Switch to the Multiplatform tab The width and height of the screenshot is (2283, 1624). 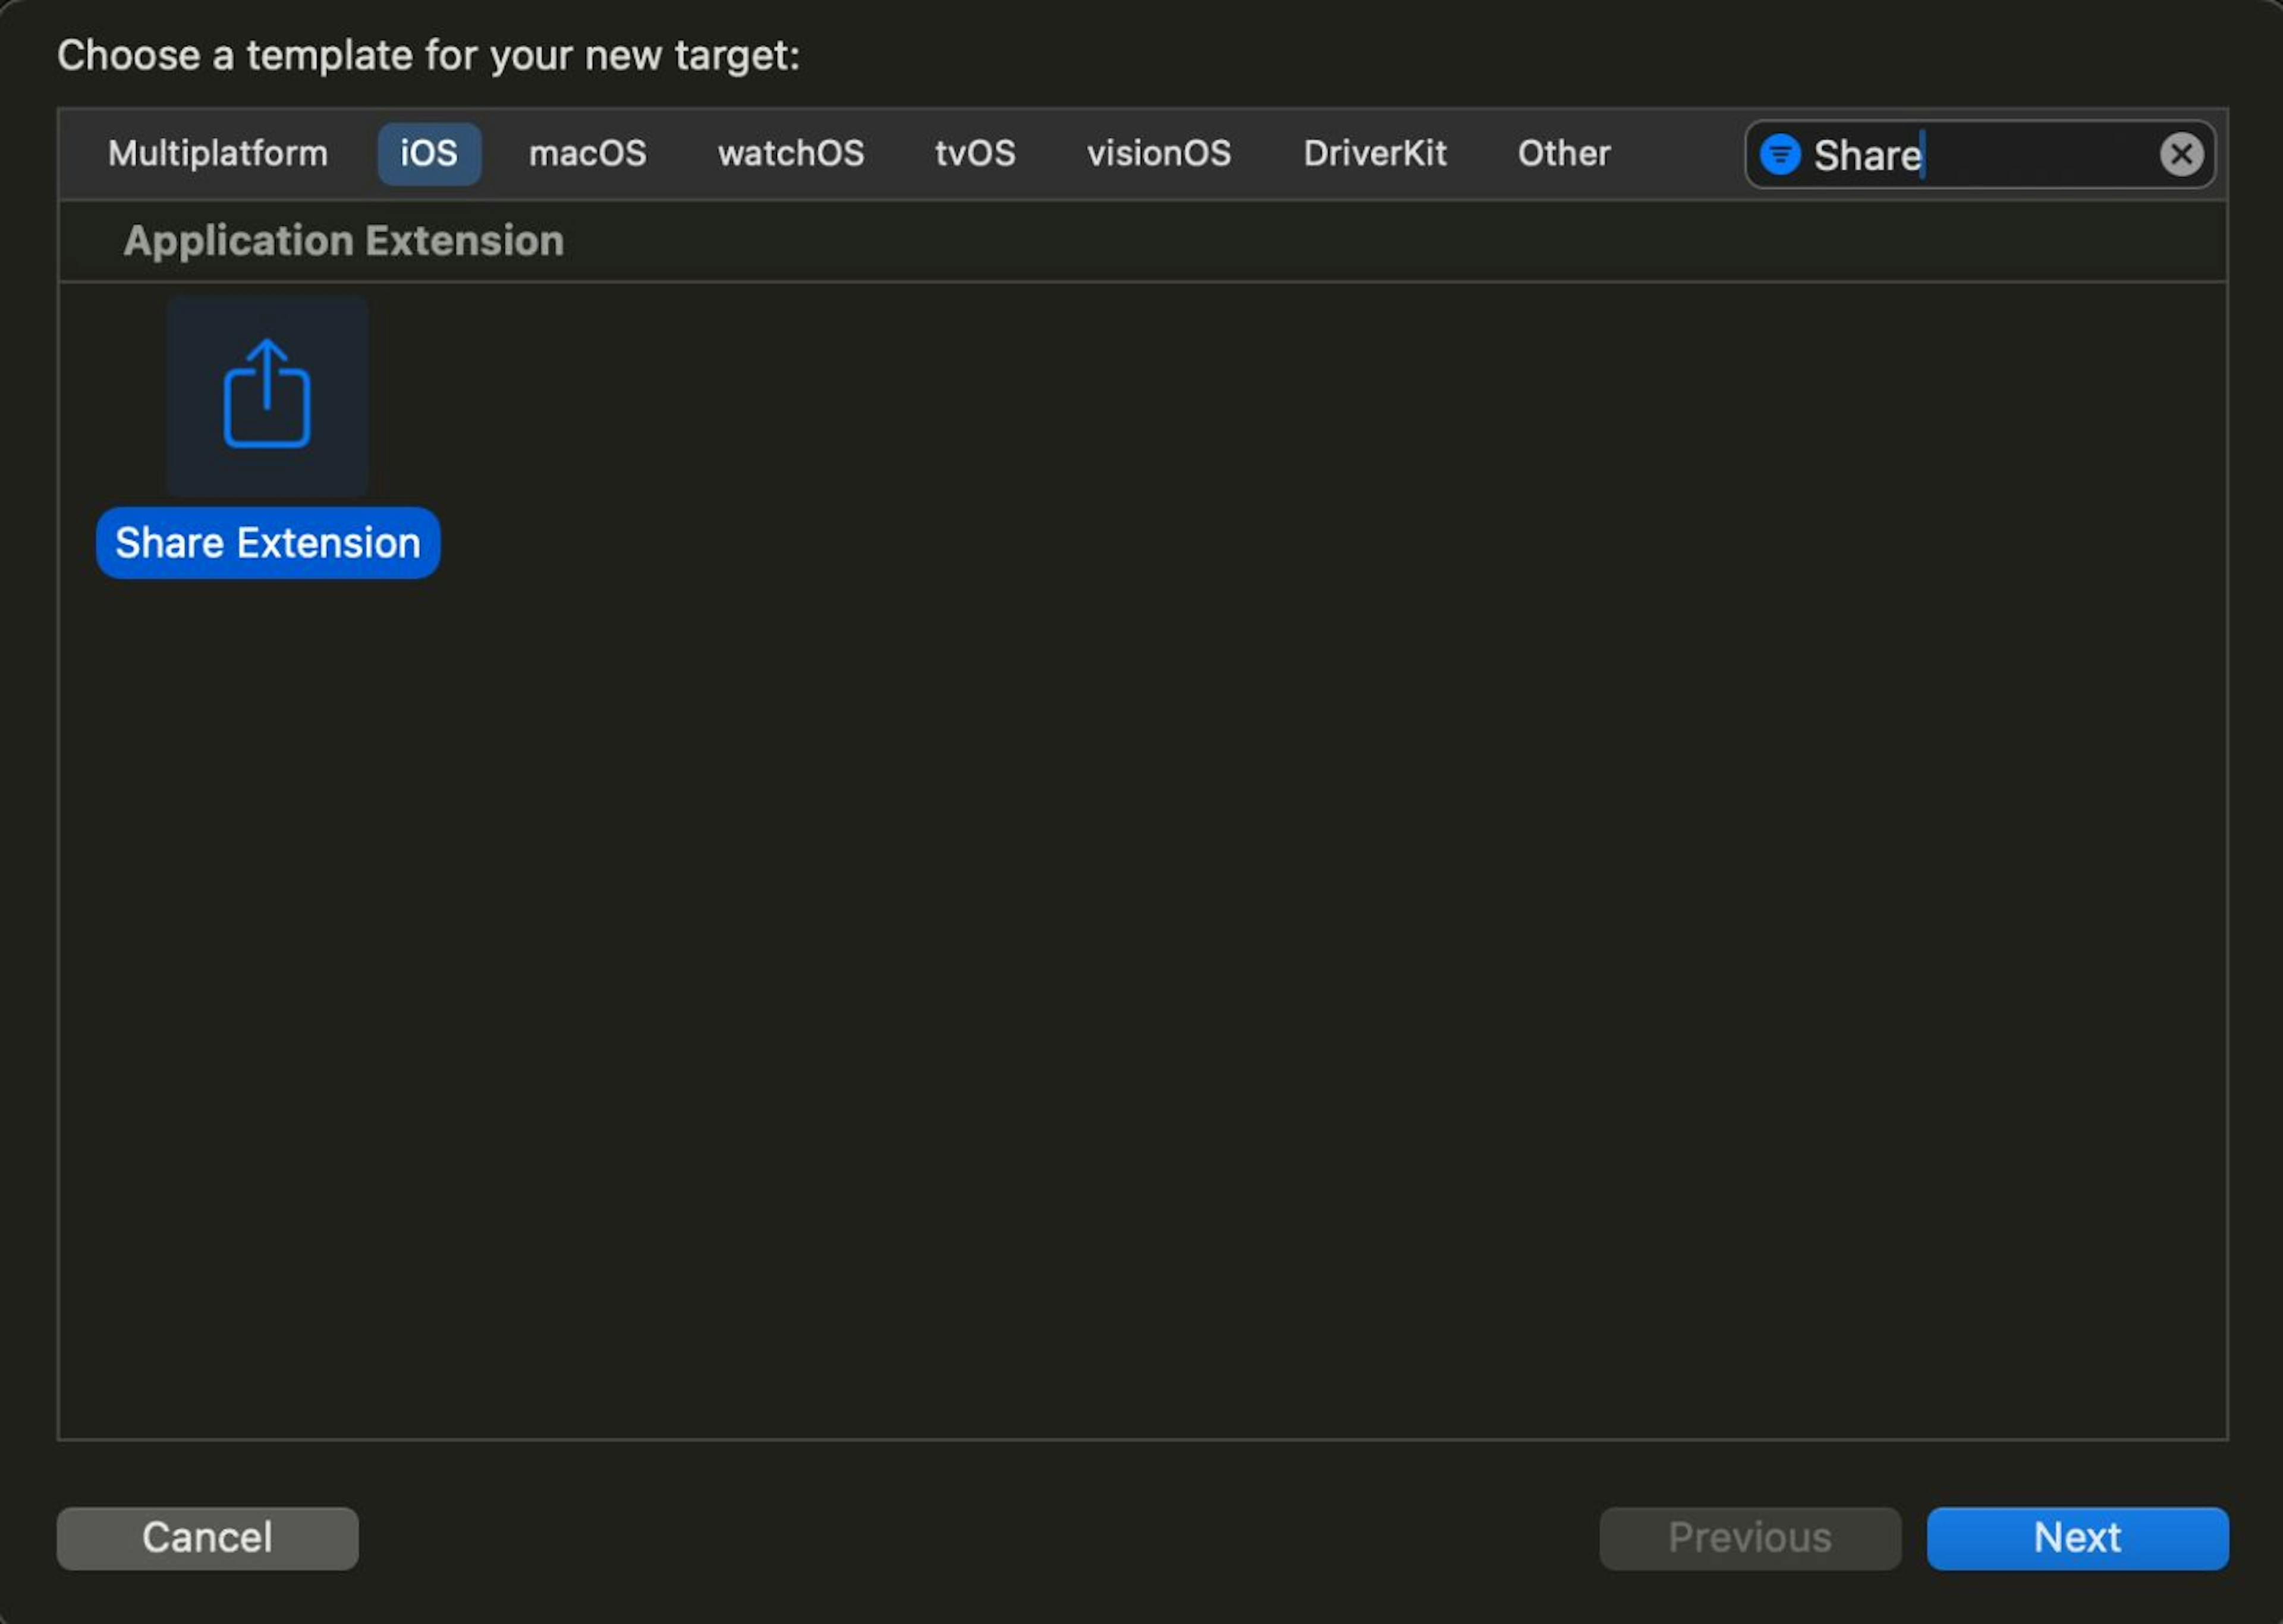pyautogui.click(x=218, y=154)
